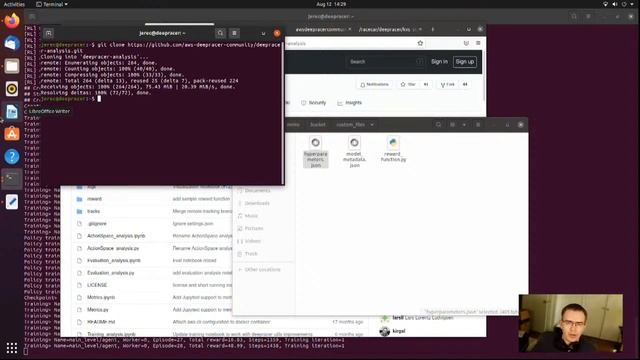Open Evaluation_analysis.ipynb on GitHub
Image resolution: width=640 pixels, height=360 pixels.
(x=114, y=260)
